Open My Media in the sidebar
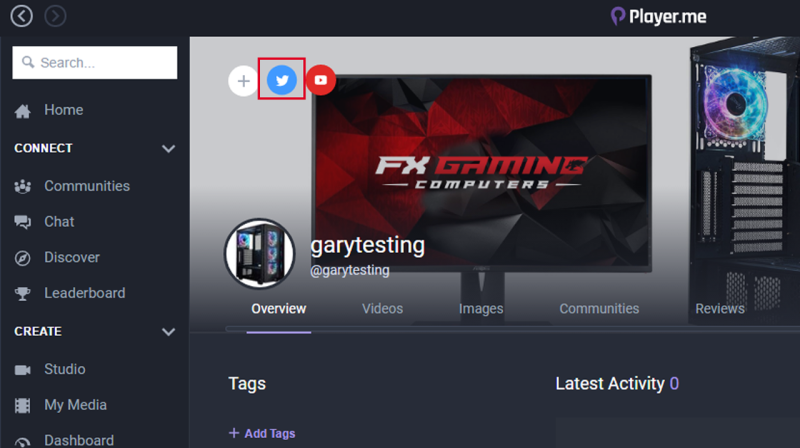This screenshot has height=448, width=800. [76, 405]
